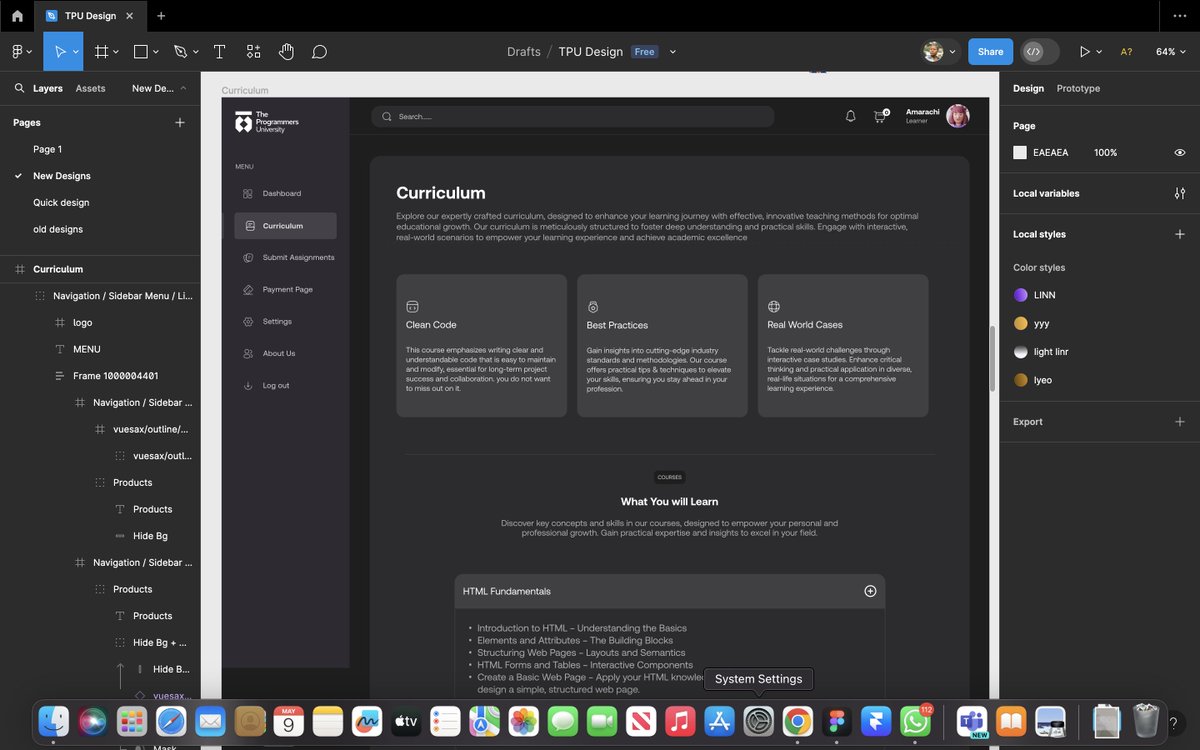Viewport: 1200px width, 750px height.
Task: Open the Resources components tool
Action: [253, 51]
